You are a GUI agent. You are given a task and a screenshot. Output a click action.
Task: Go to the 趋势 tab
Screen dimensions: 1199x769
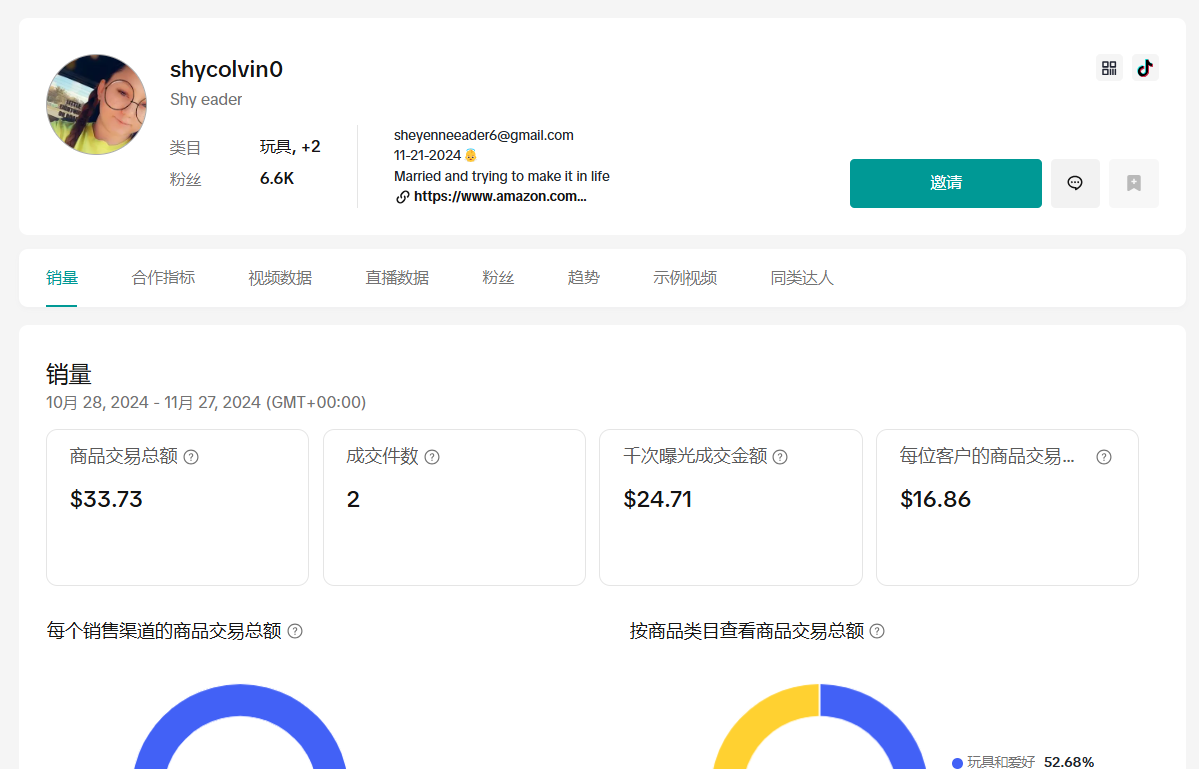pyautogui.click(x=583, y=278)
